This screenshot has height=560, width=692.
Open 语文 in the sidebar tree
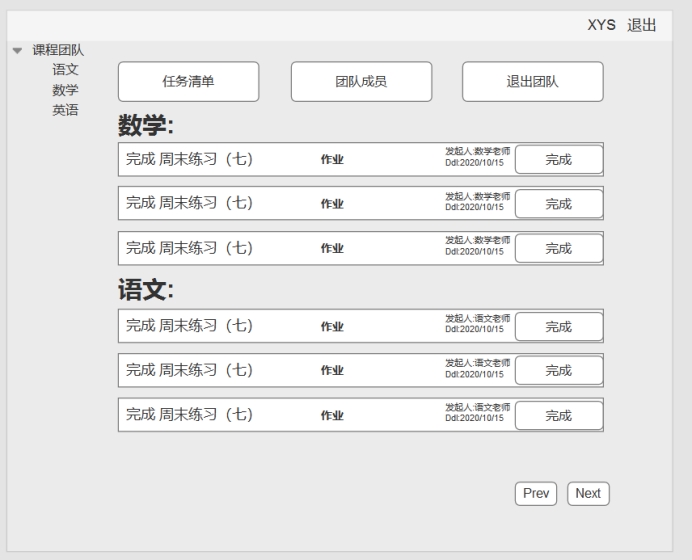point(65,69)
